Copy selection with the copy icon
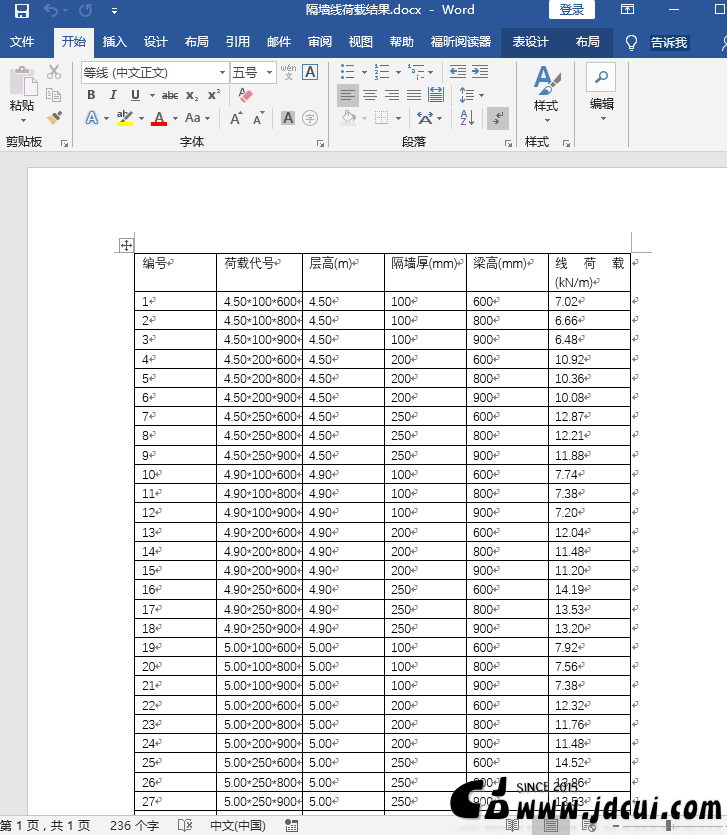The width and height of the screenshot is (727, 835). point(54,95)
